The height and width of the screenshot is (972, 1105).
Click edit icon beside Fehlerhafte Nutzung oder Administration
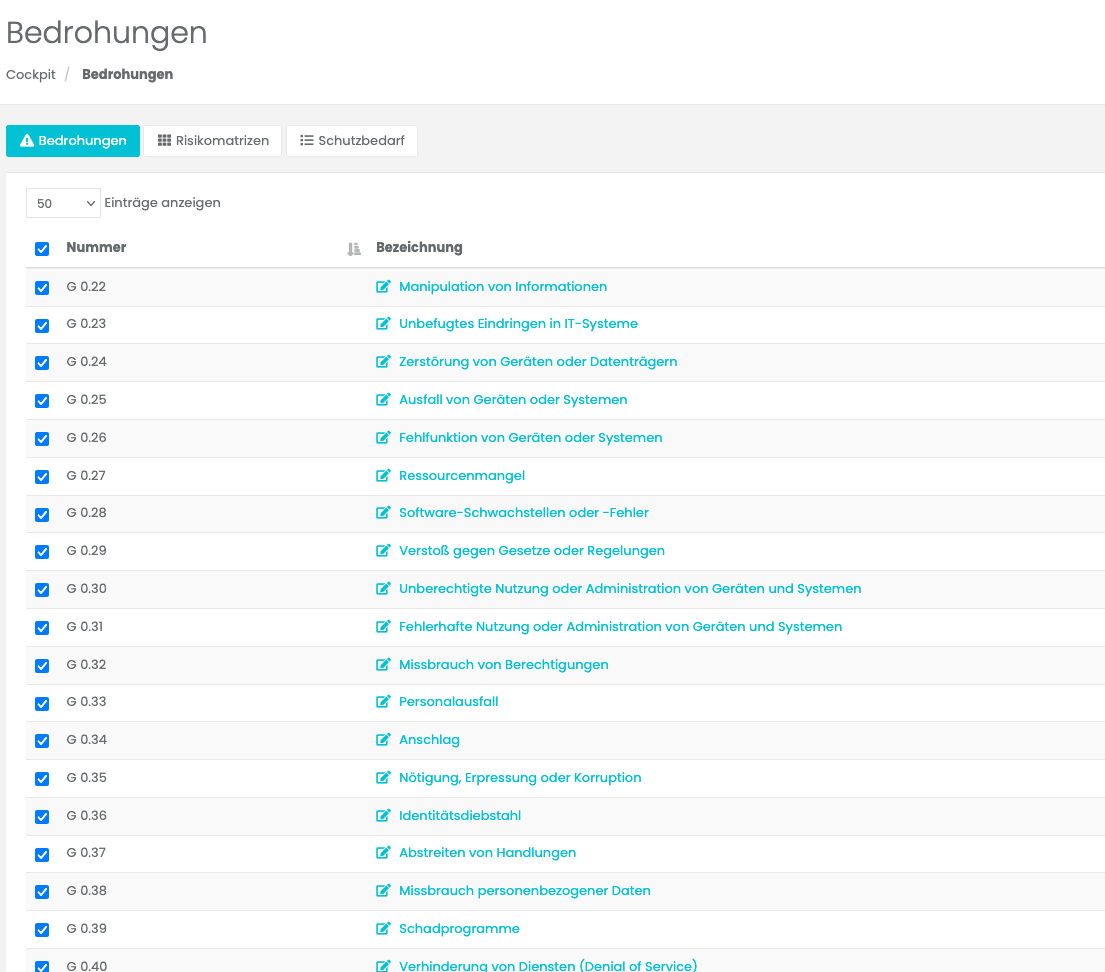tap(383, 627)
